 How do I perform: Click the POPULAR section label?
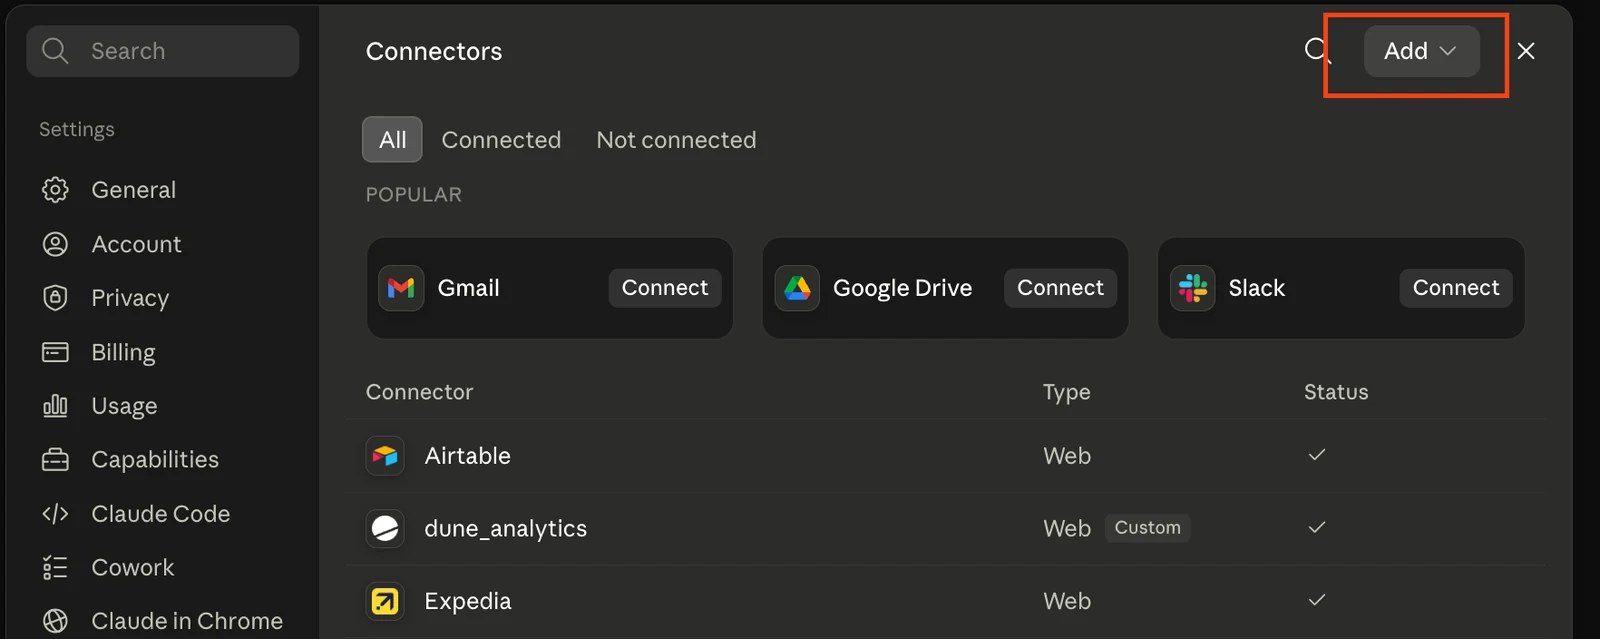[413, 195]
